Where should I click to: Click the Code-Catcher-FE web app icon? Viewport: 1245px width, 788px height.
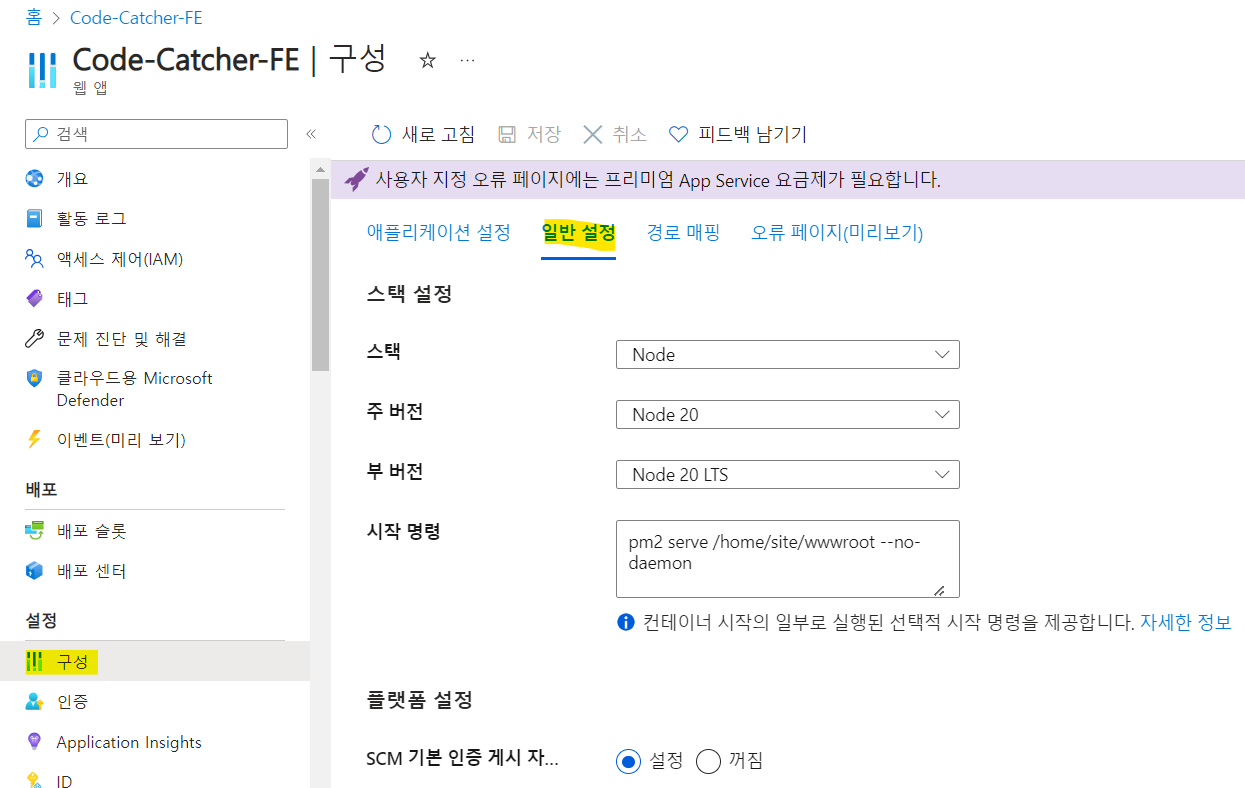[x=42, y=70]
